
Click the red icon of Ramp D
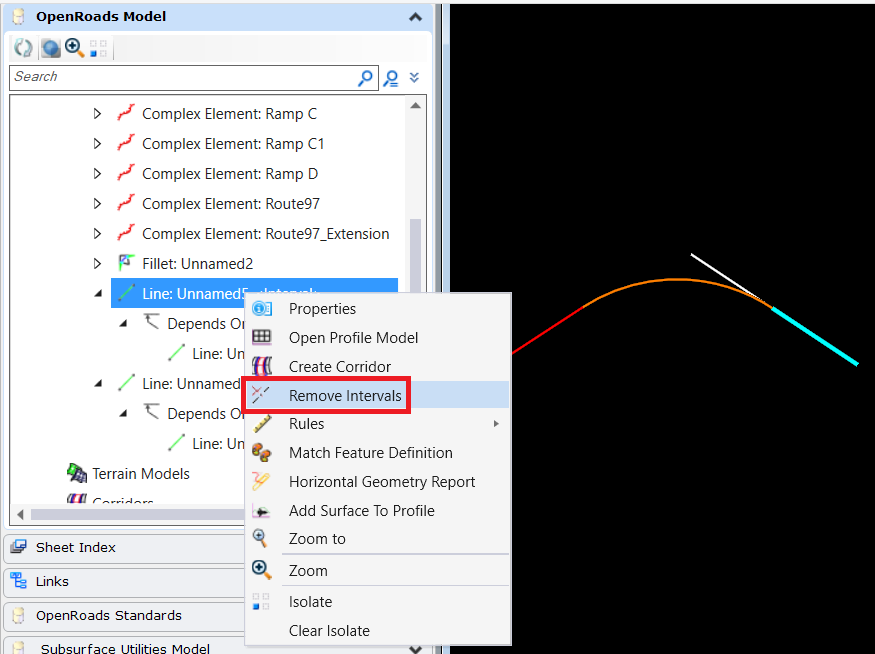tap(126, 173)
